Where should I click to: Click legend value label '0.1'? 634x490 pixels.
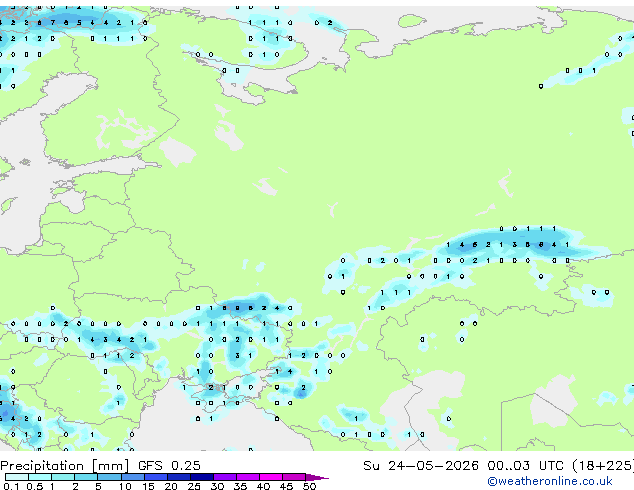(11, 486)
